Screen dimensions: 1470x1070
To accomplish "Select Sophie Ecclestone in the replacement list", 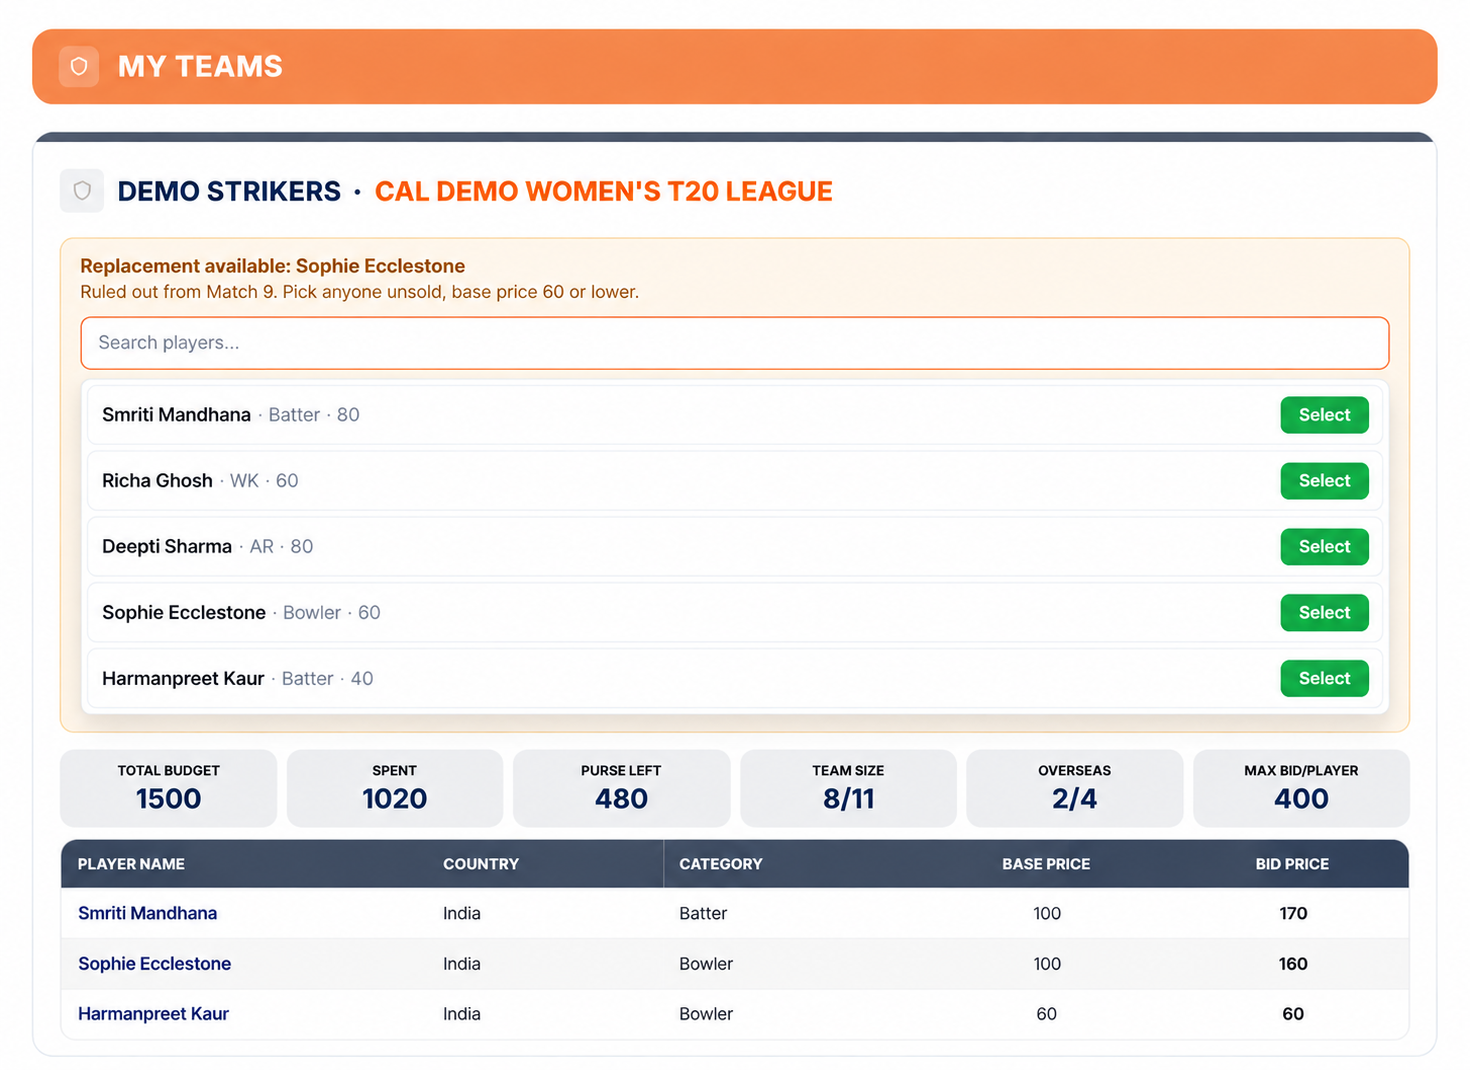I will (x=1324, y=613).
